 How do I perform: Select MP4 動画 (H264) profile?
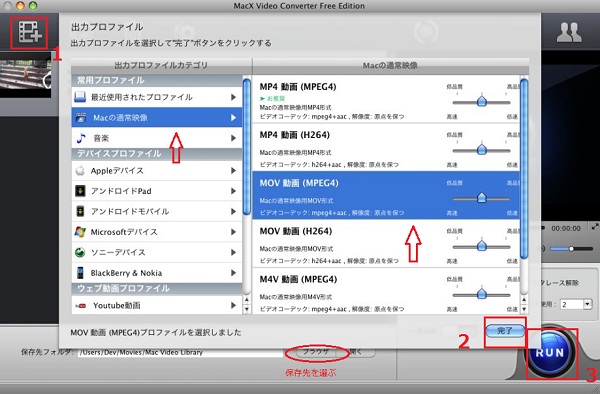386,147
